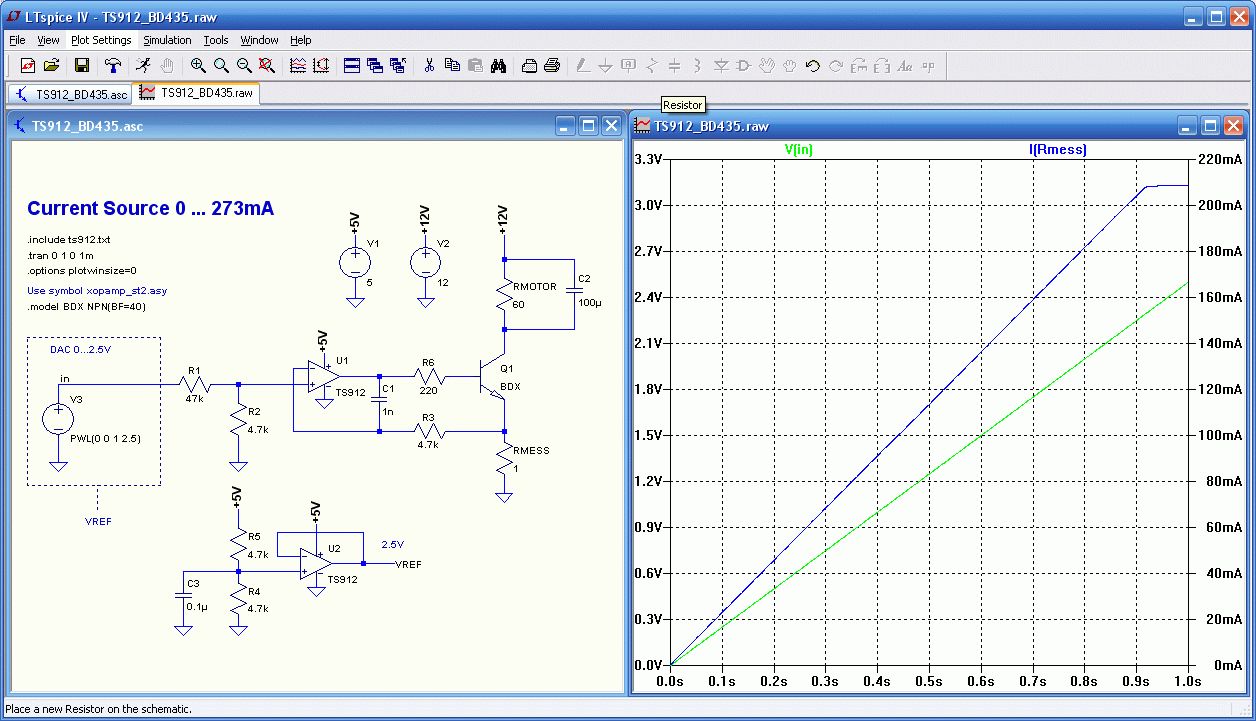Click the Run simulation icon

point(144,66)
